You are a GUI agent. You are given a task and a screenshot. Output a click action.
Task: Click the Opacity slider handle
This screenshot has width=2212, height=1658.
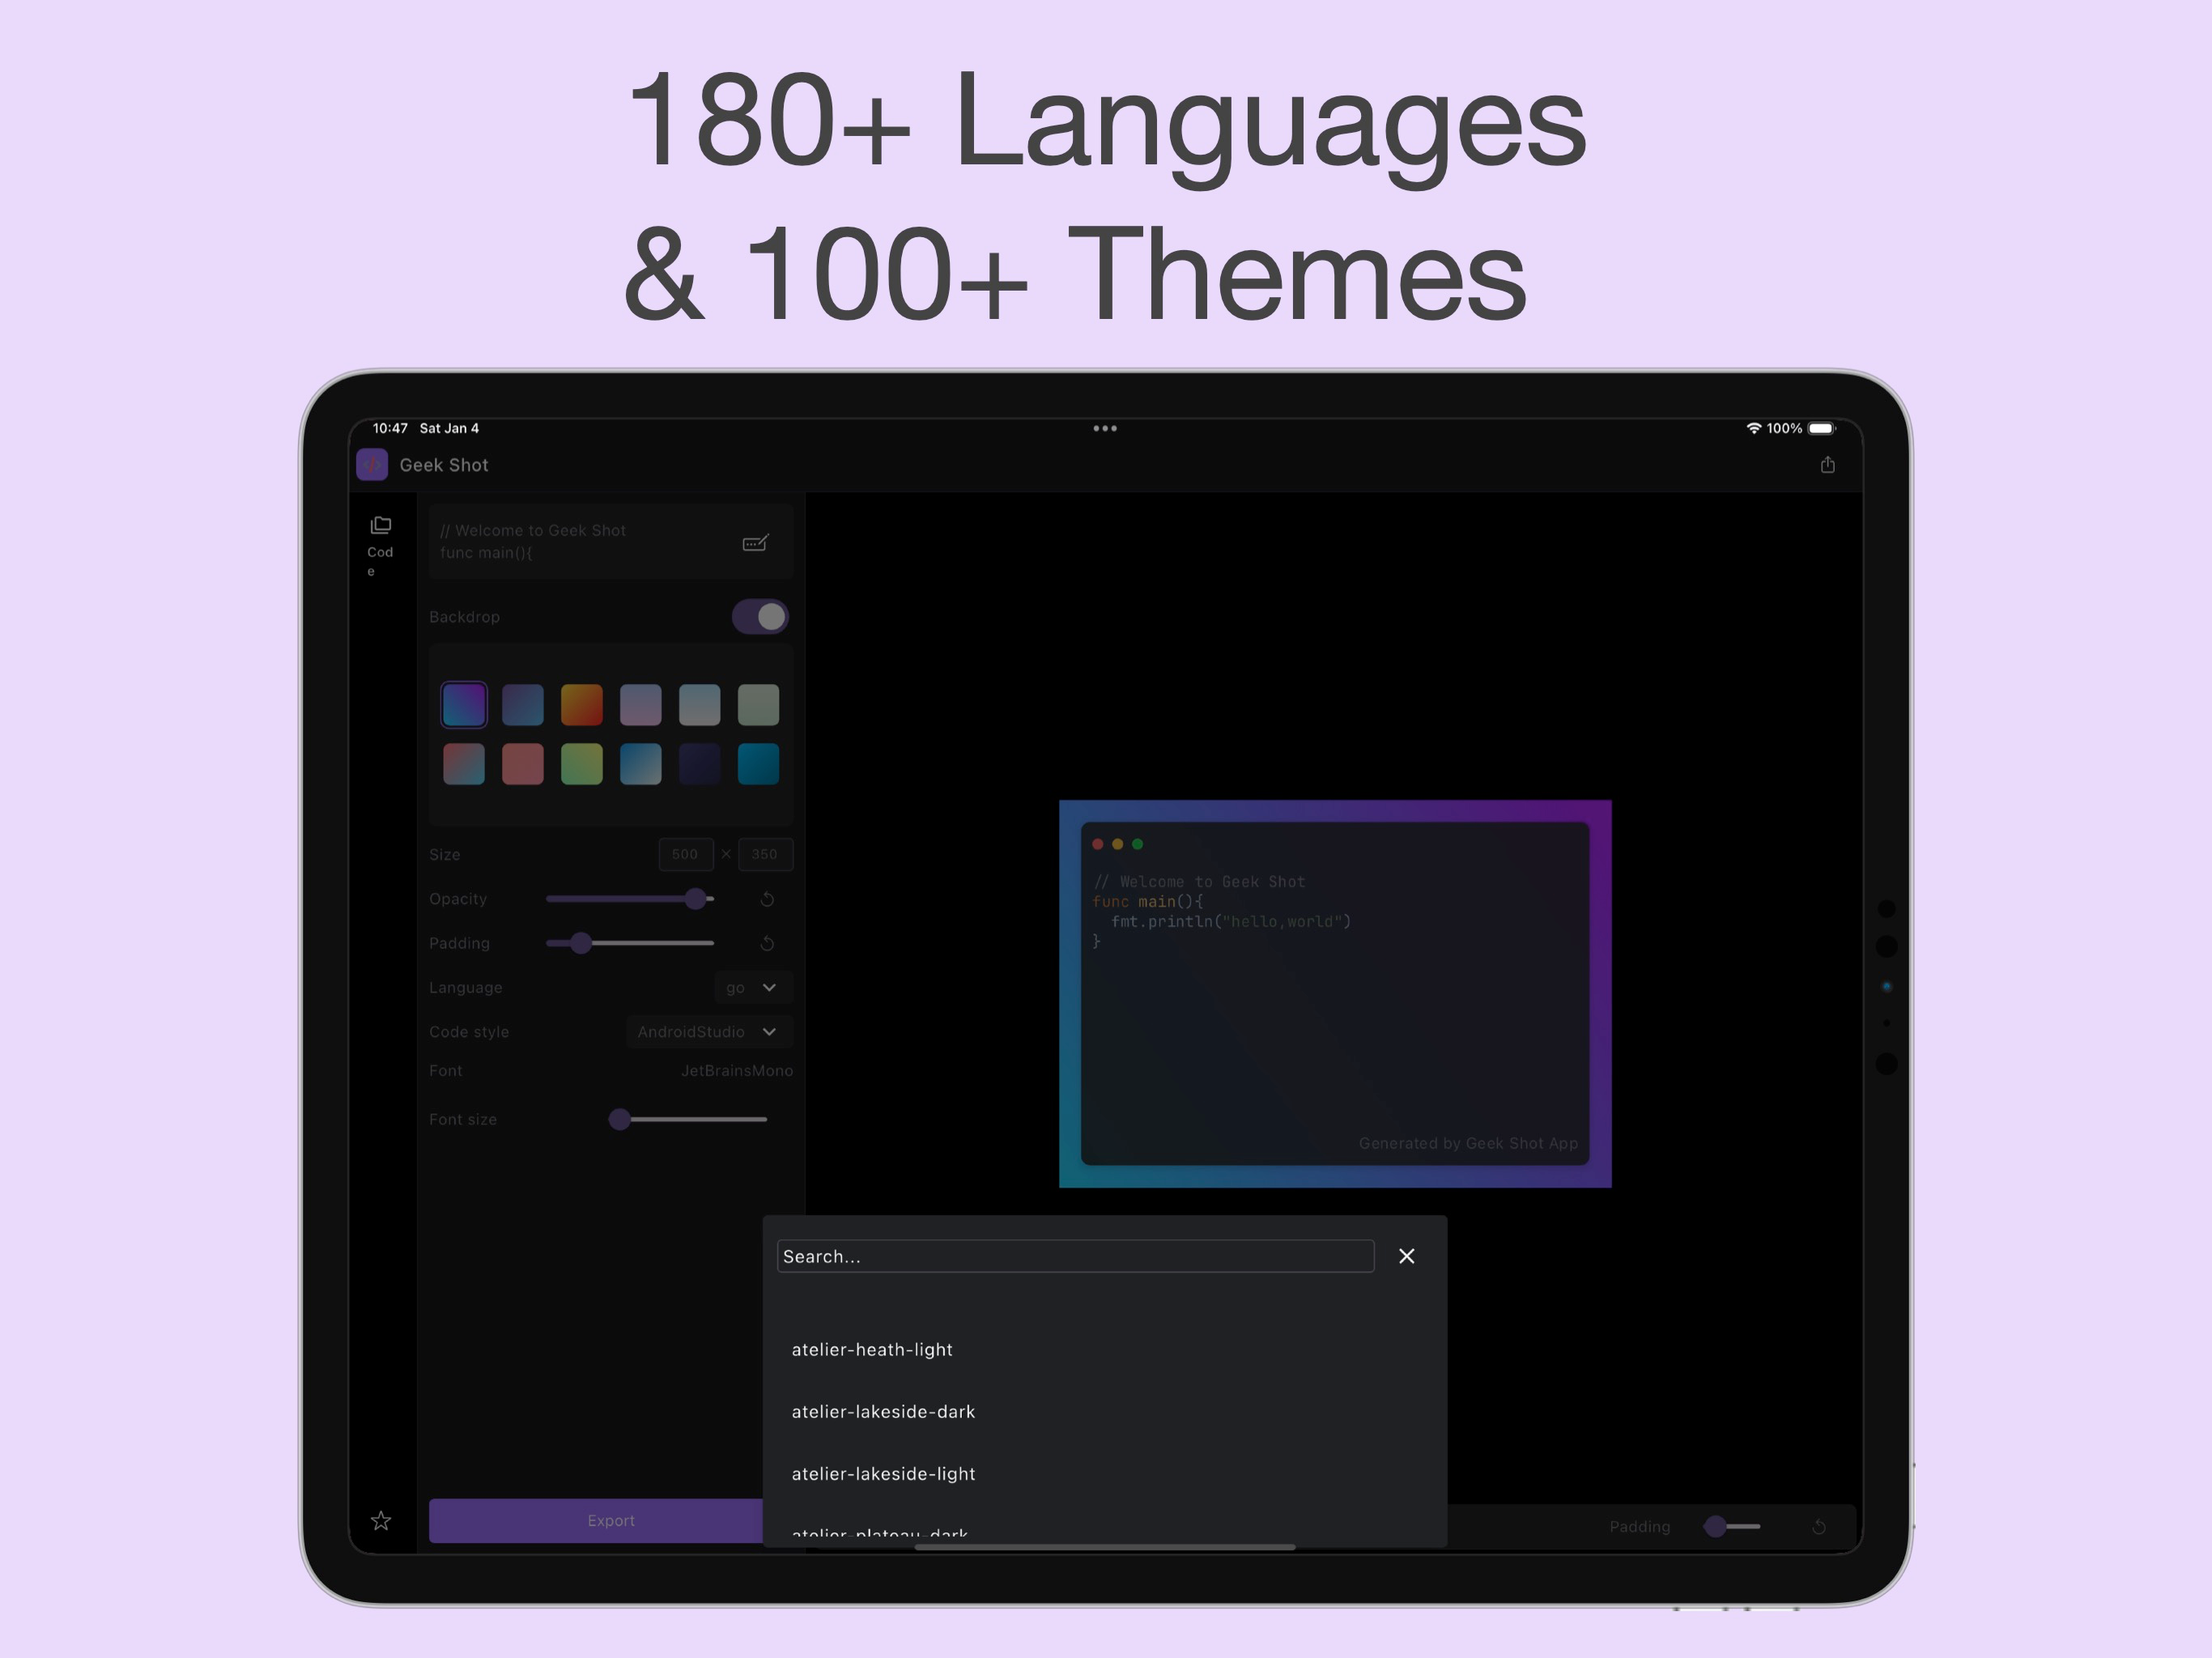tap(696, 899)
